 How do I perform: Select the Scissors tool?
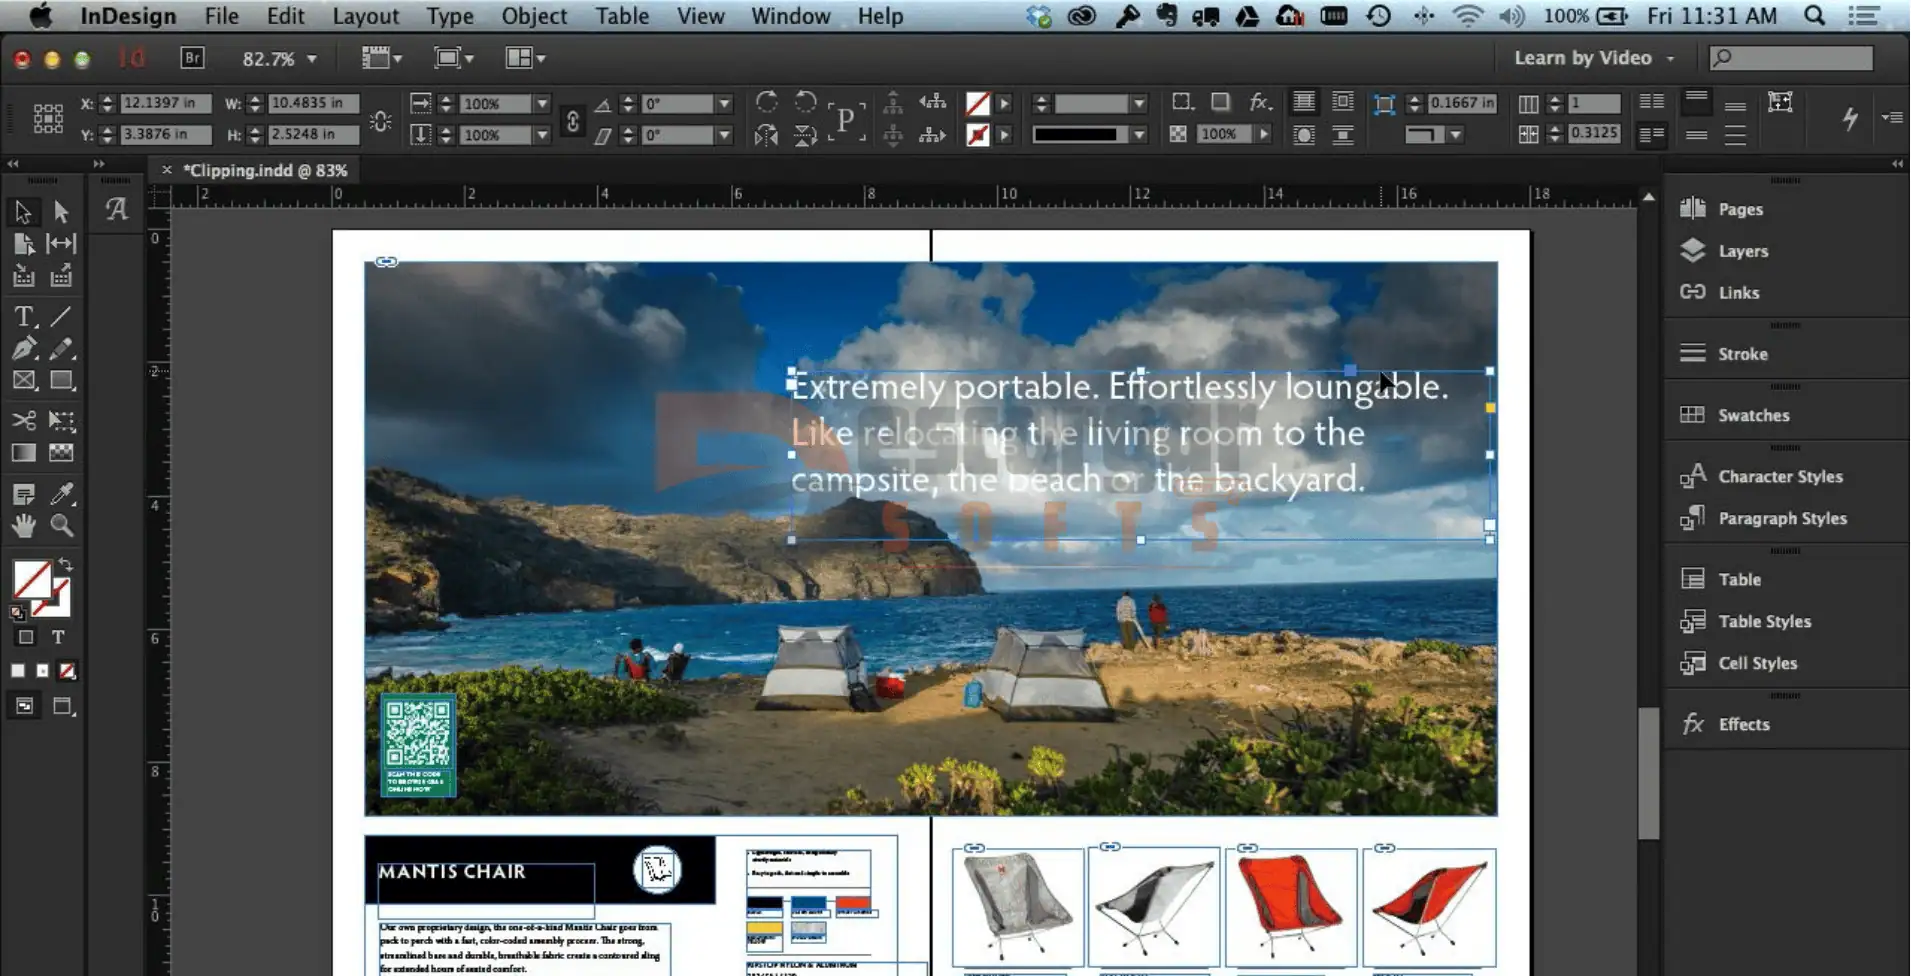pos(24,420)
